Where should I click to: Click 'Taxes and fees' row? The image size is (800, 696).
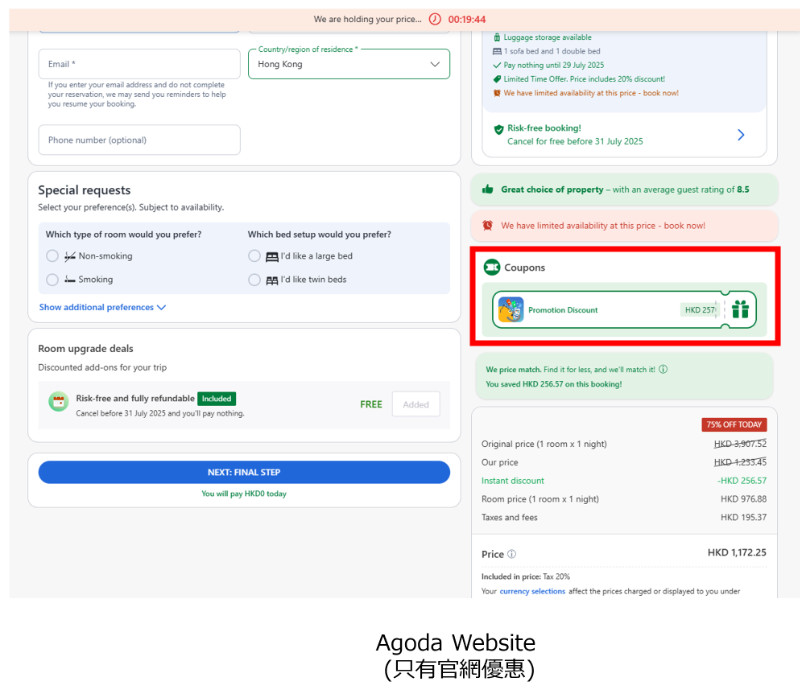(x=623, y=517)
